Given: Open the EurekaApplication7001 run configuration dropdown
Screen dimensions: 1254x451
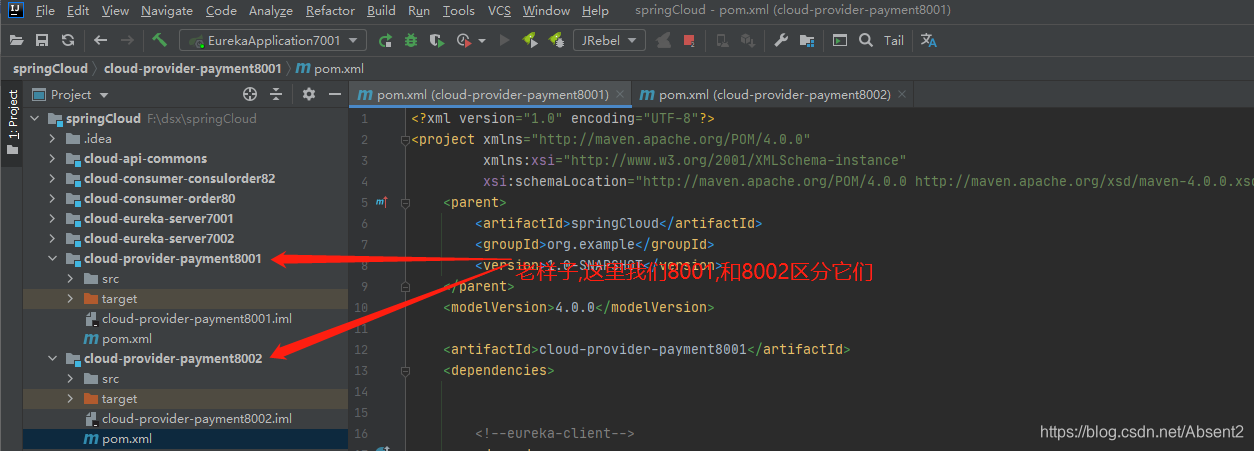Looking at the screenshot, I should pyautogui.click(x=273, y=40).
